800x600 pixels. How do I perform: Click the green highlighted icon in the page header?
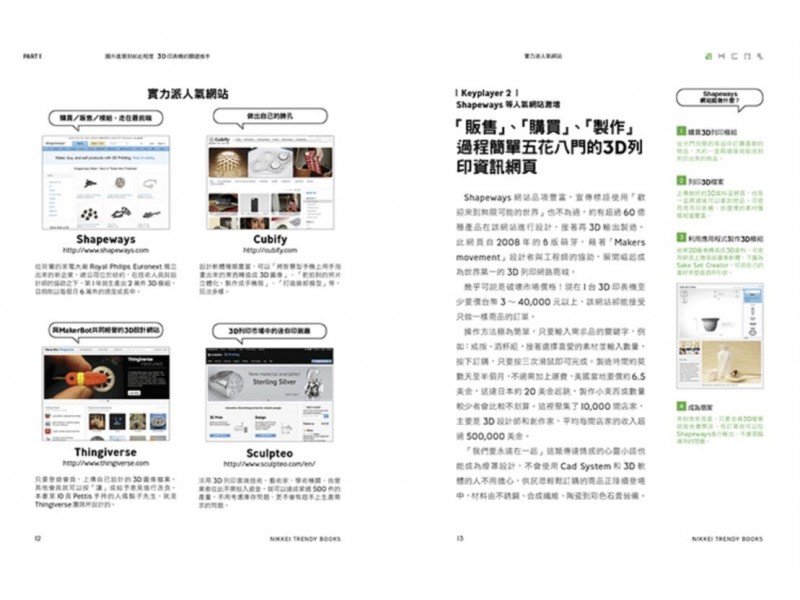pyautogui.click(x=708, y=57)
